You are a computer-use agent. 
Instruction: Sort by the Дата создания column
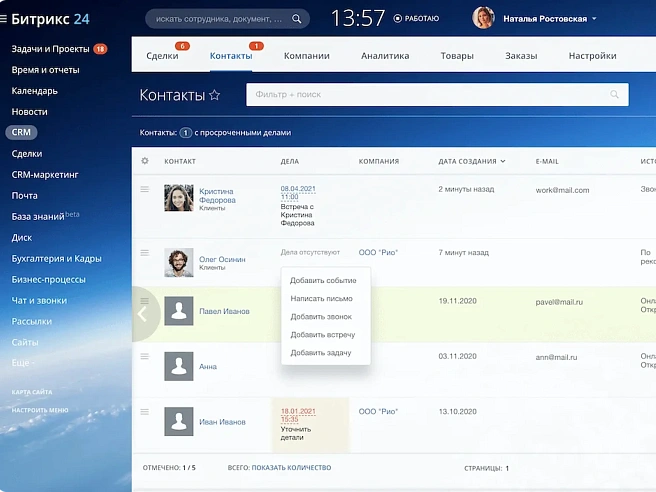(x=470, y=161)
